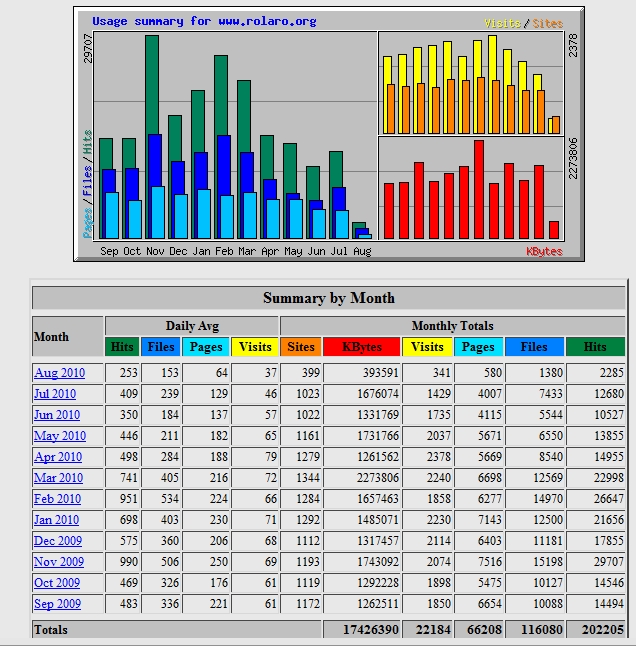The width and height of the screenshot is (636, 647).
Task: Open the Aug 2010 monthly report link
Action: pos(59,373)
